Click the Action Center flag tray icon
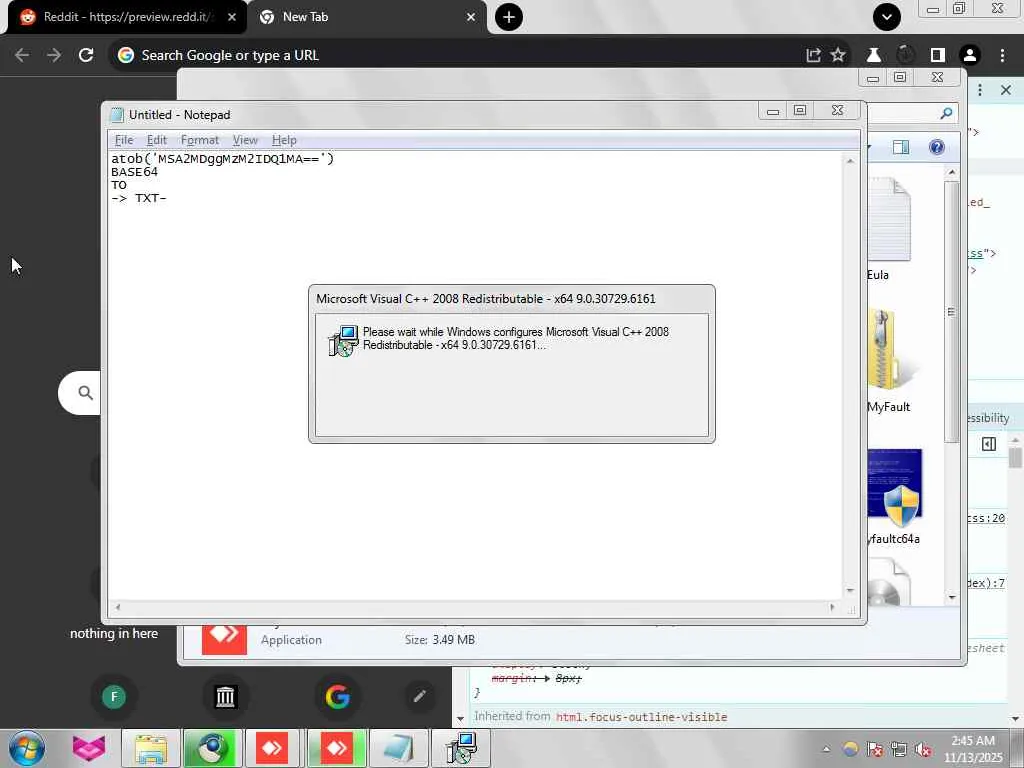This screenshot has height=768, width=1024. pos(875,749)
